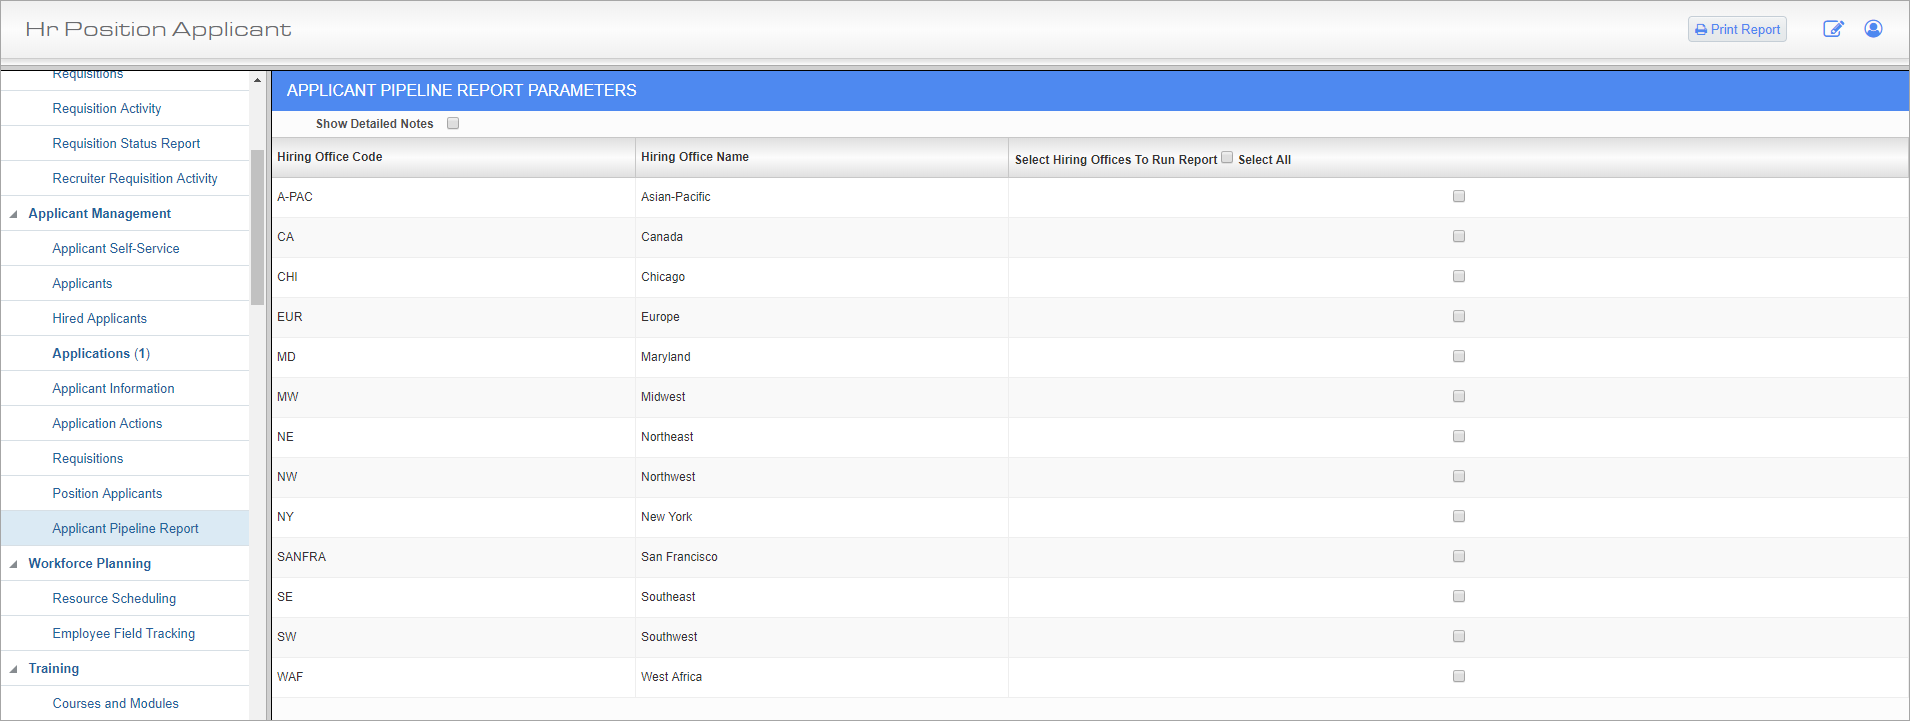Collapse the Workforce Planning section
This screenshot has height=721, width=1910.
pyautogui.click(x=14, y=564)
